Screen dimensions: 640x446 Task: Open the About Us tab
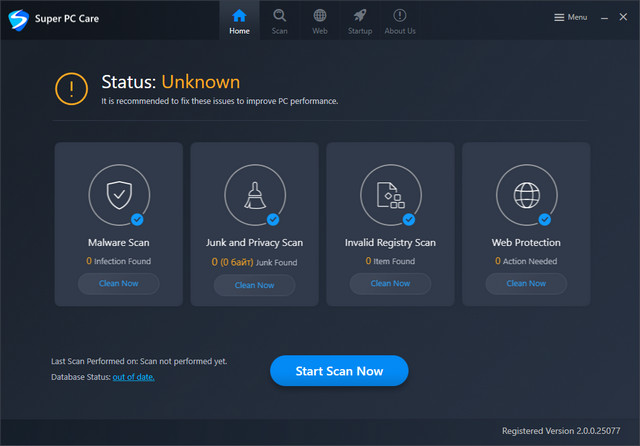pyautogui.click(x=400, y=20)
